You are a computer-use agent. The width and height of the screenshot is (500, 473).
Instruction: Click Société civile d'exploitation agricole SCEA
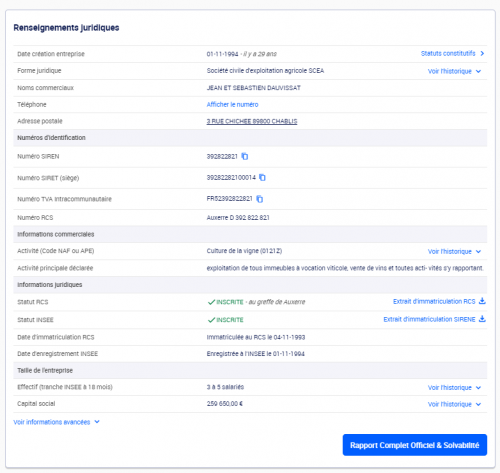(x=265, y=71)
